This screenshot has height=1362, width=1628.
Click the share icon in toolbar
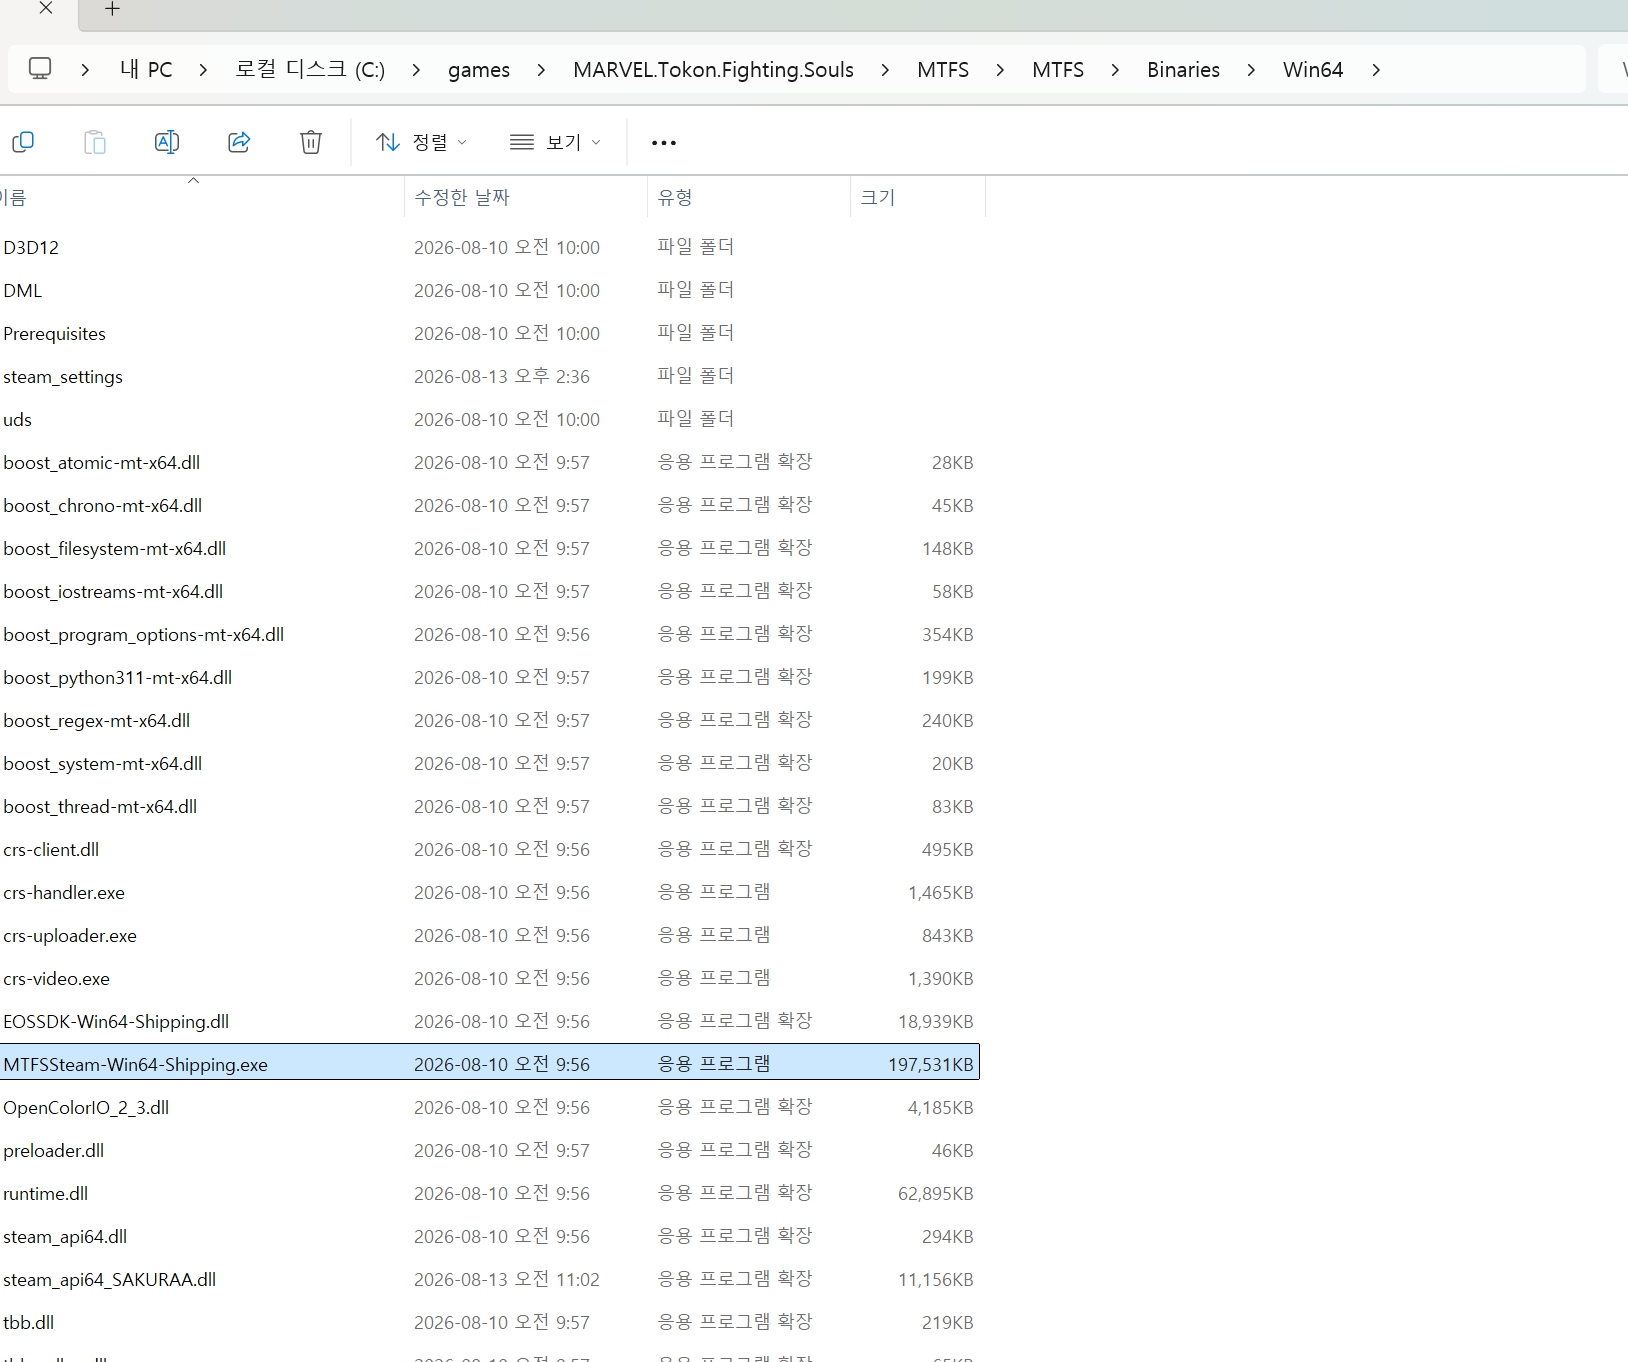(x=239, y=142)
